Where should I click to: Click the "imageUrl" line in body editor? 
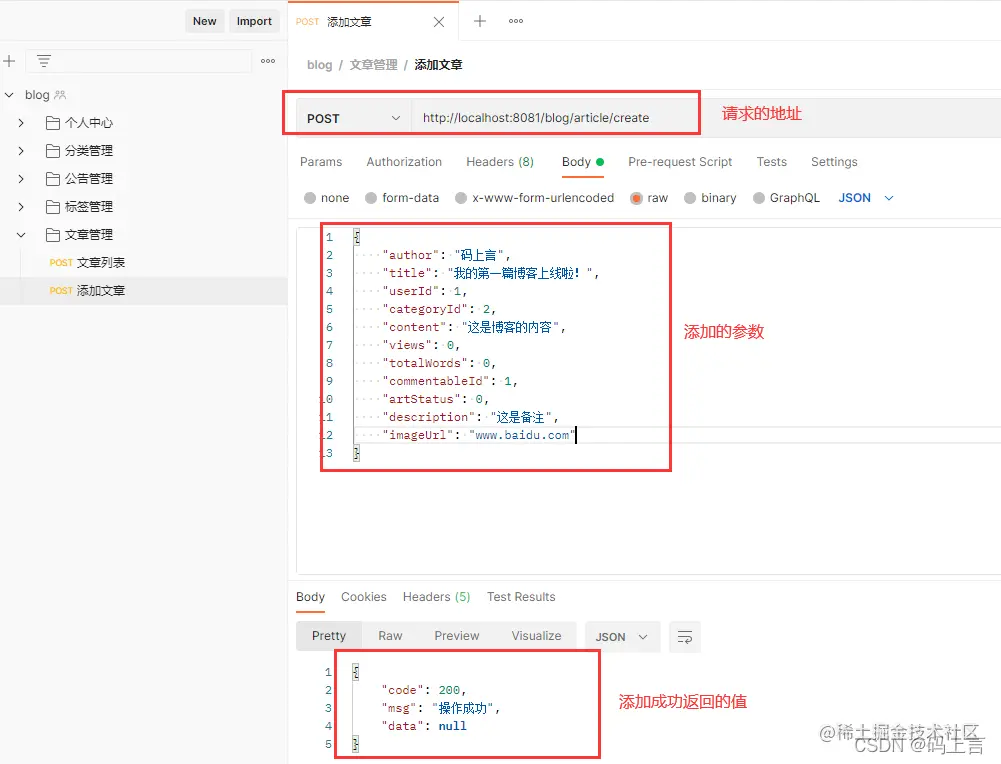click(479, 435)
